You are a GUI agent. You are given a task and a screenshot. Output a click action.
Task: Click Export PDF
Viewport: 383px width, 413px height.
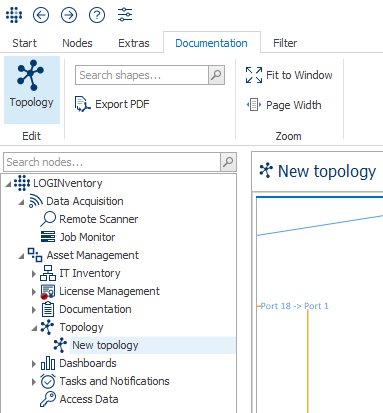coord(113,104)
